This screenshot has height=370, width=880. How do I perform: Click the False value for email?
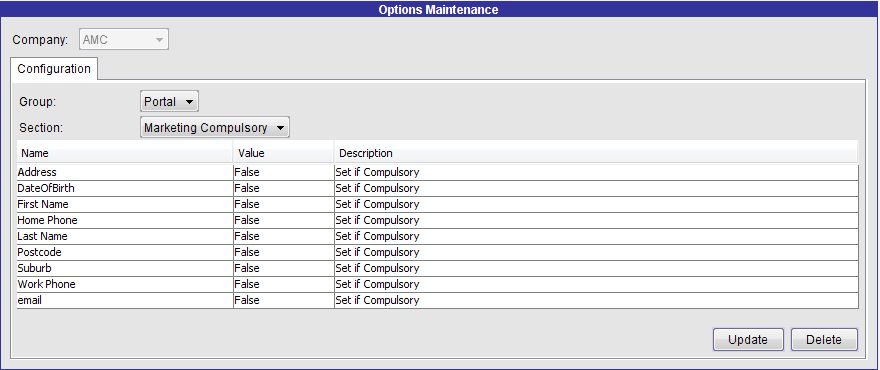(x=247, y=300)
